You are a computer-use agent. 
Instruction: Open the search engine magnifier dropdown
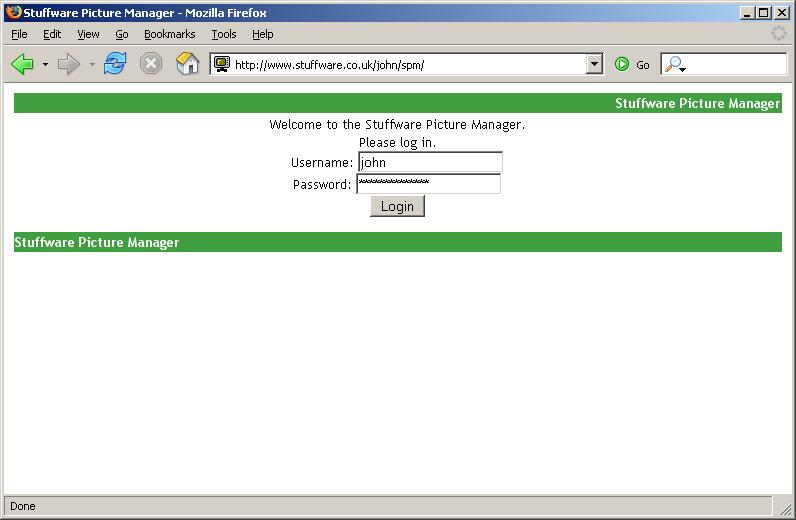(675, 64)
